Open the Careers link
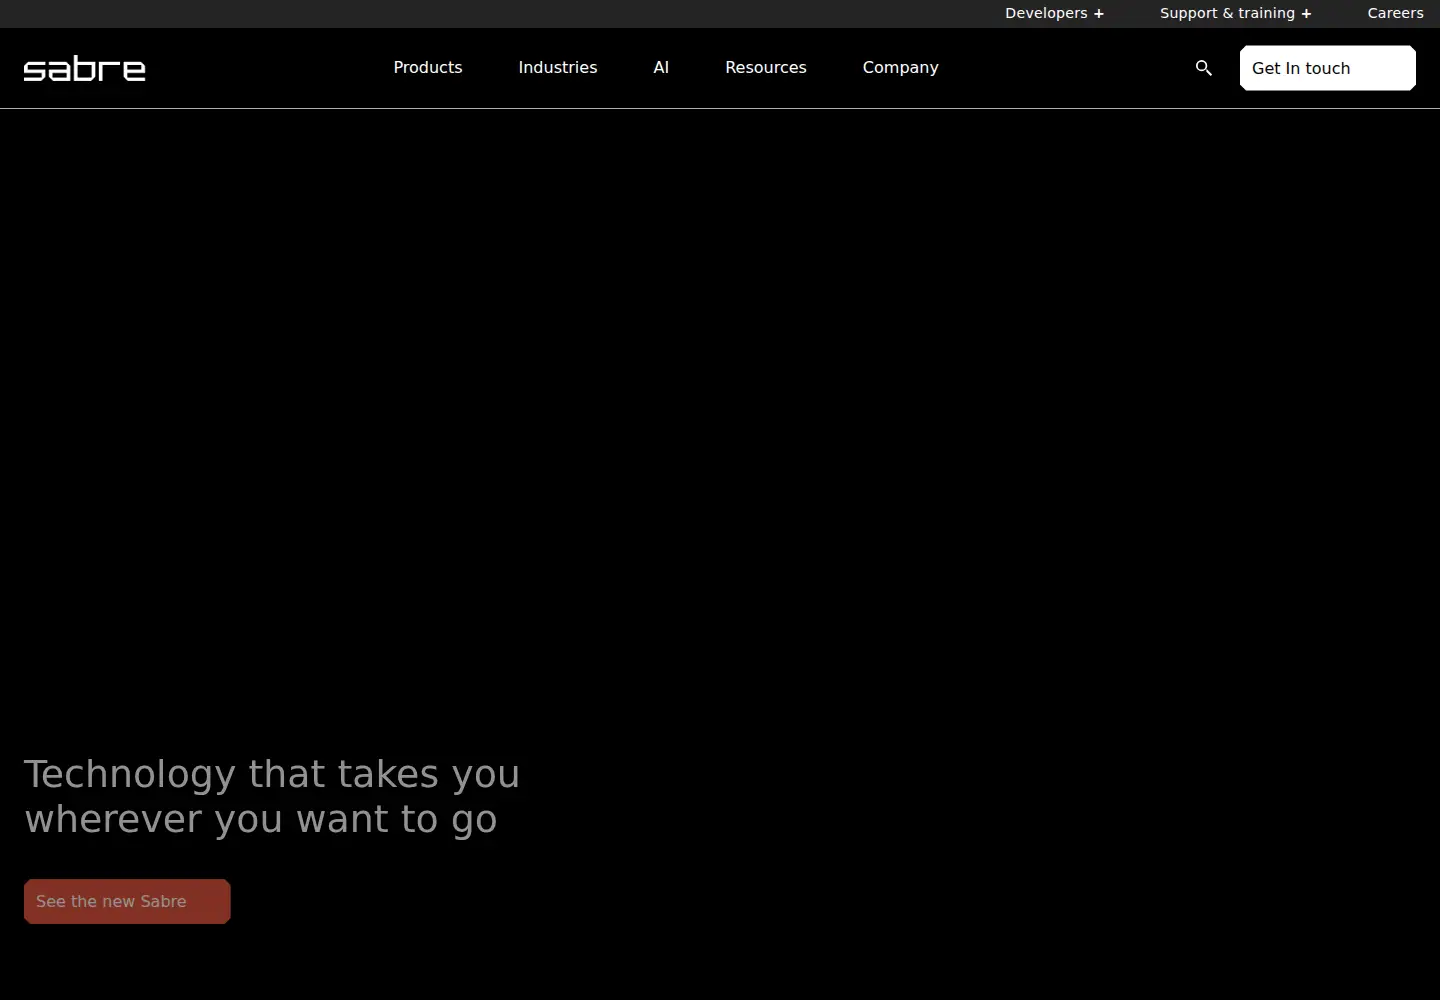This screenshot has height=1000, width=1440. click(x=1395, y=13)
